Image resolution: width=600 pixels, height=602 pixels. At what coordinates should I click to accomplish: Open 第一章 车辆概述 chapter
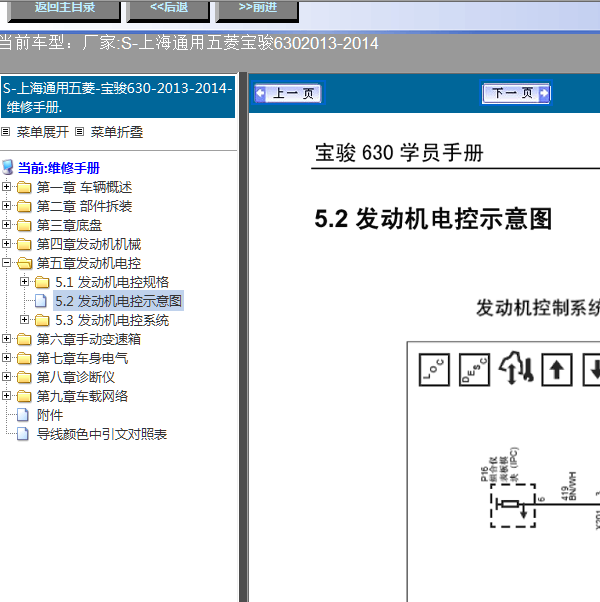coord(84,187)
